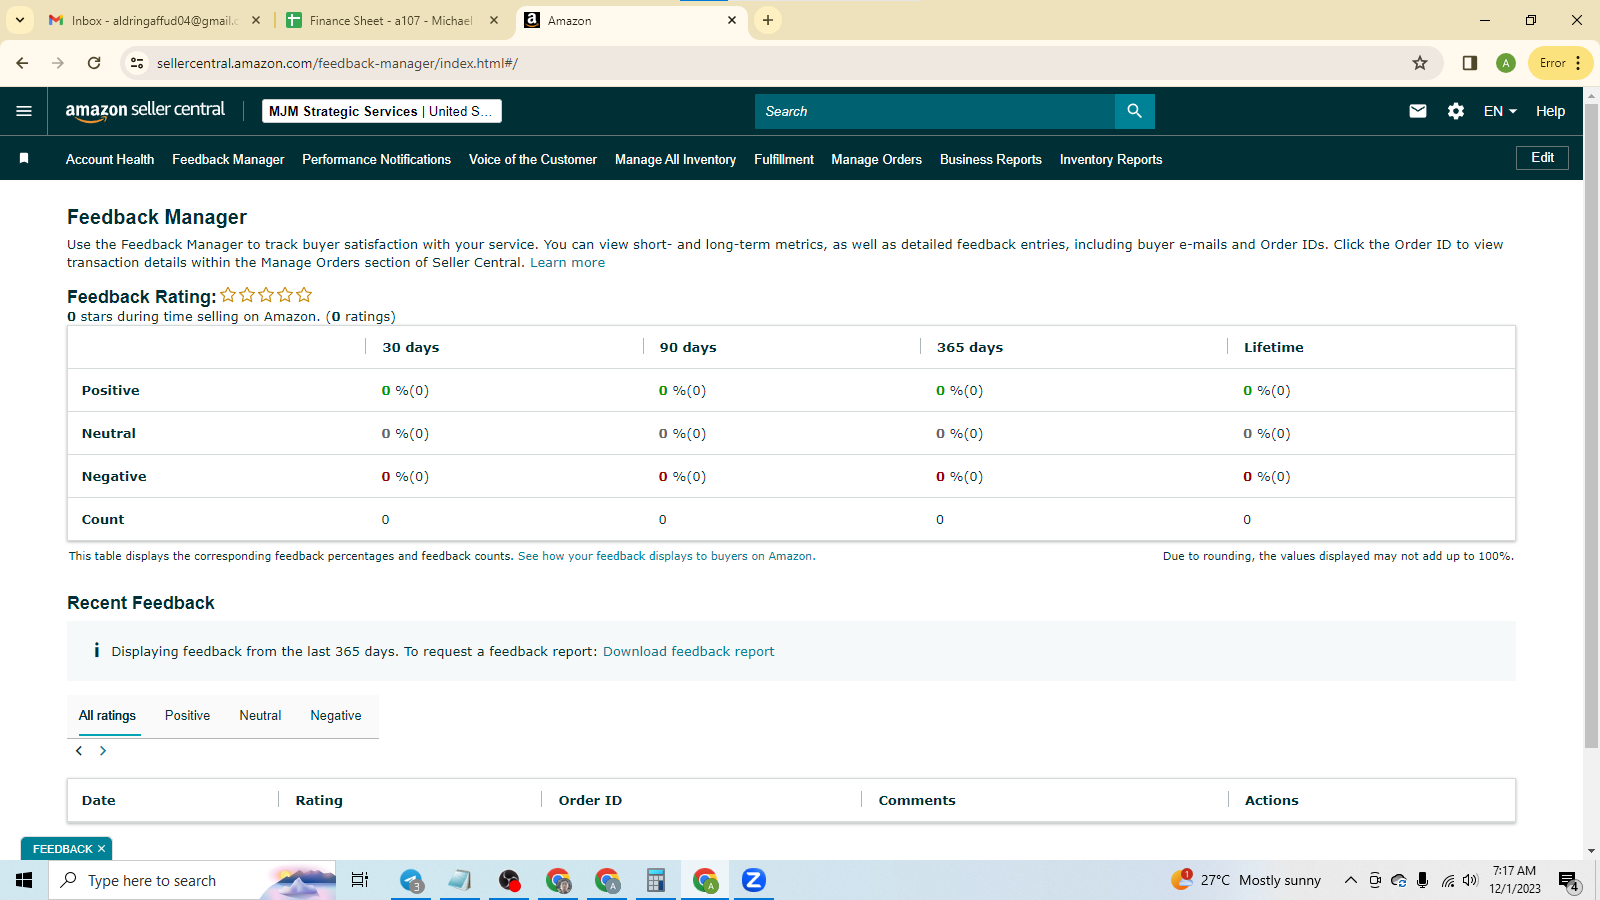Click the magnifier search button
This screenshot has width=1600, height=900.
tap(1134, 111)
